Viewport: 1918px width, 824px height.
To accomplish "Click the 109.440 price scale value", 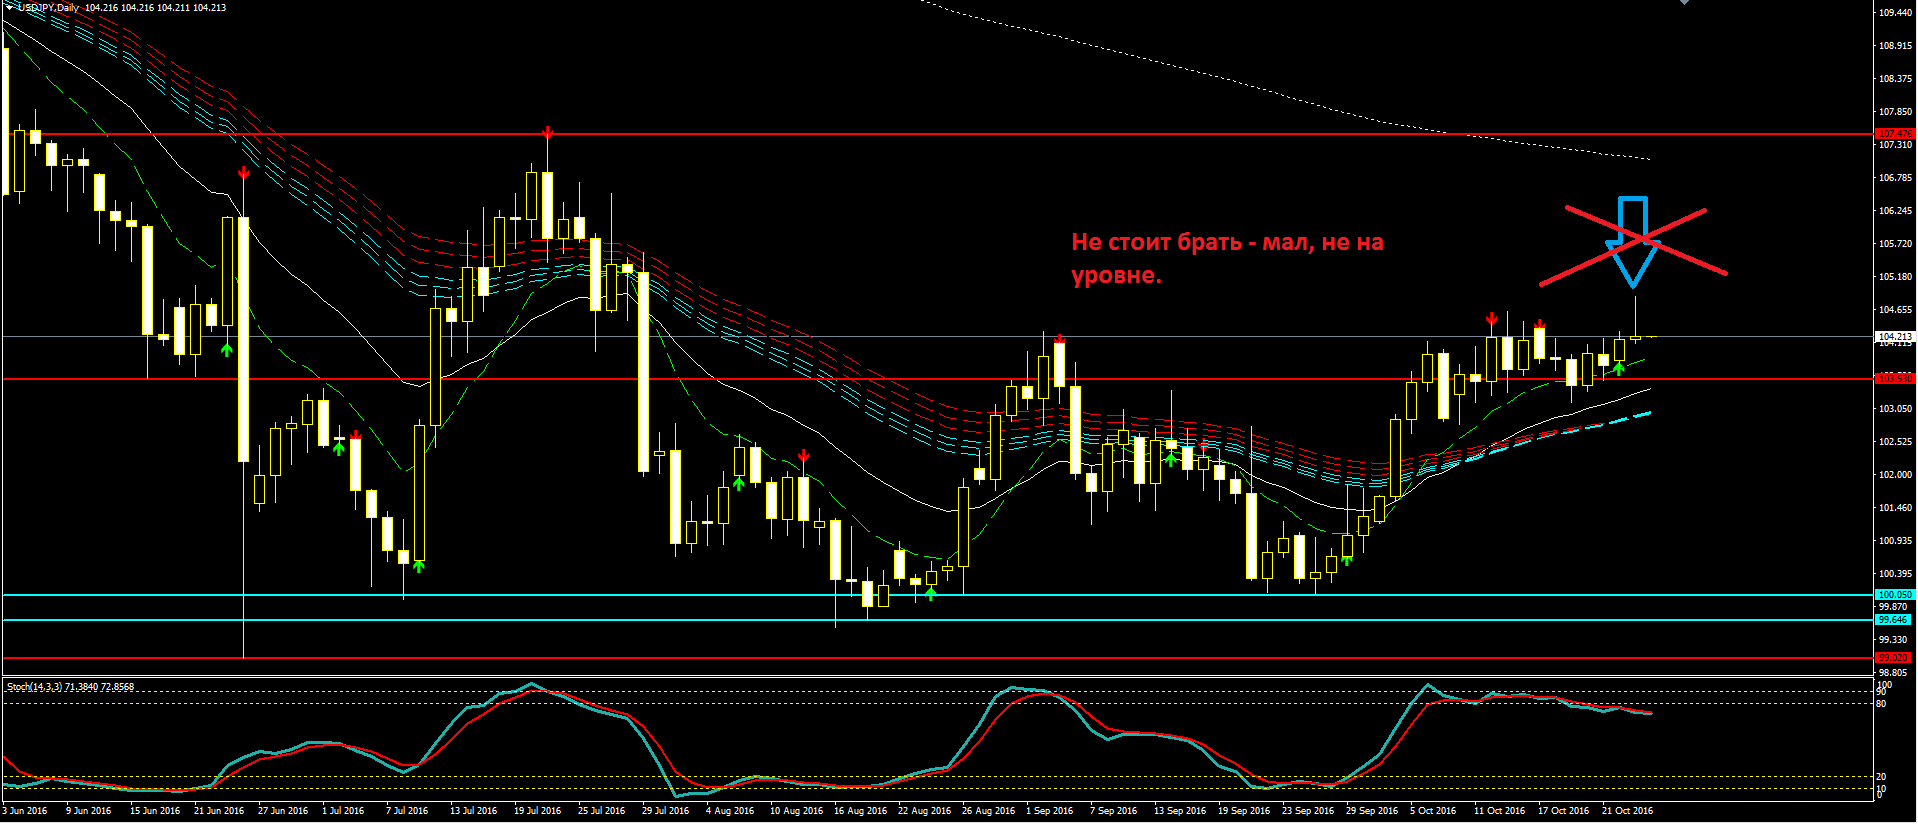I will [1895, 13].
